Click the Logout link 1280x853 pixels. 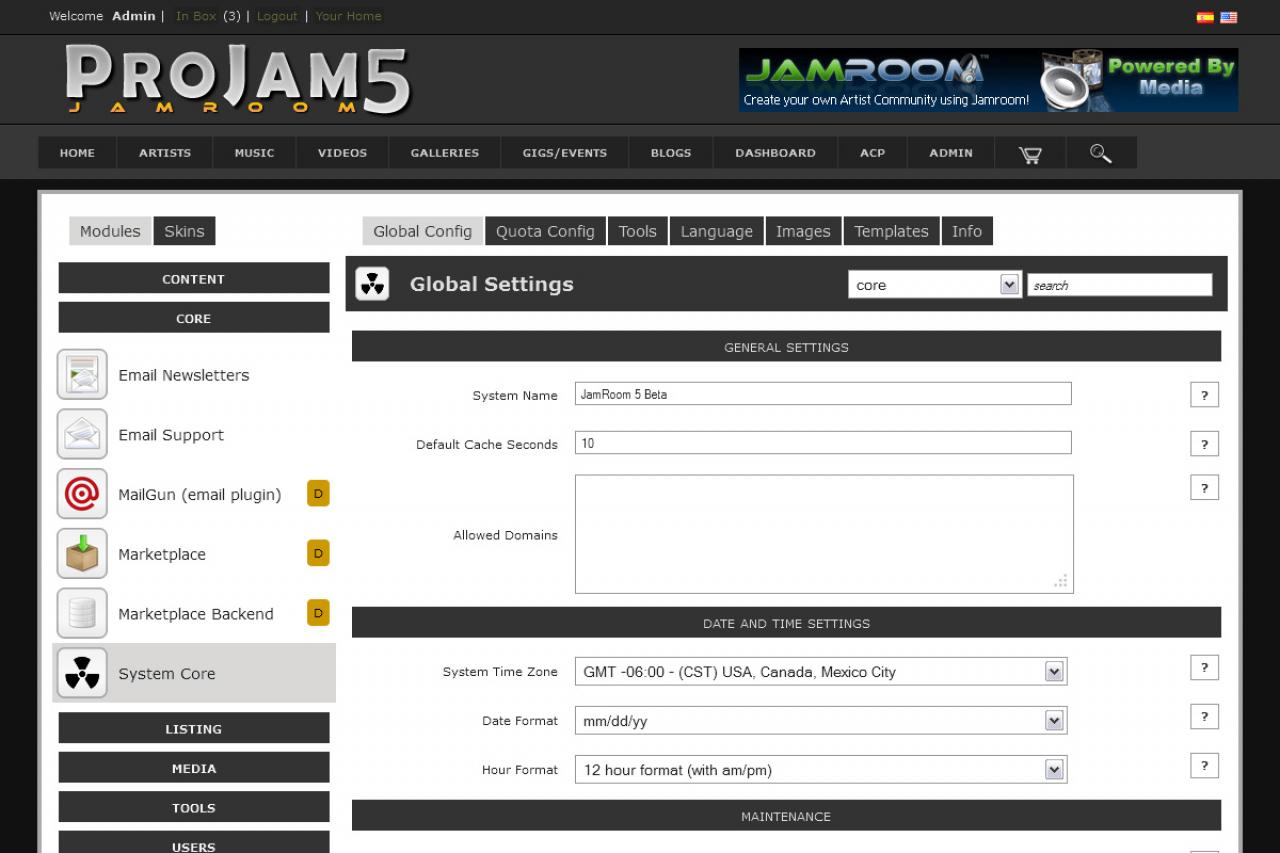coord(277,16)
